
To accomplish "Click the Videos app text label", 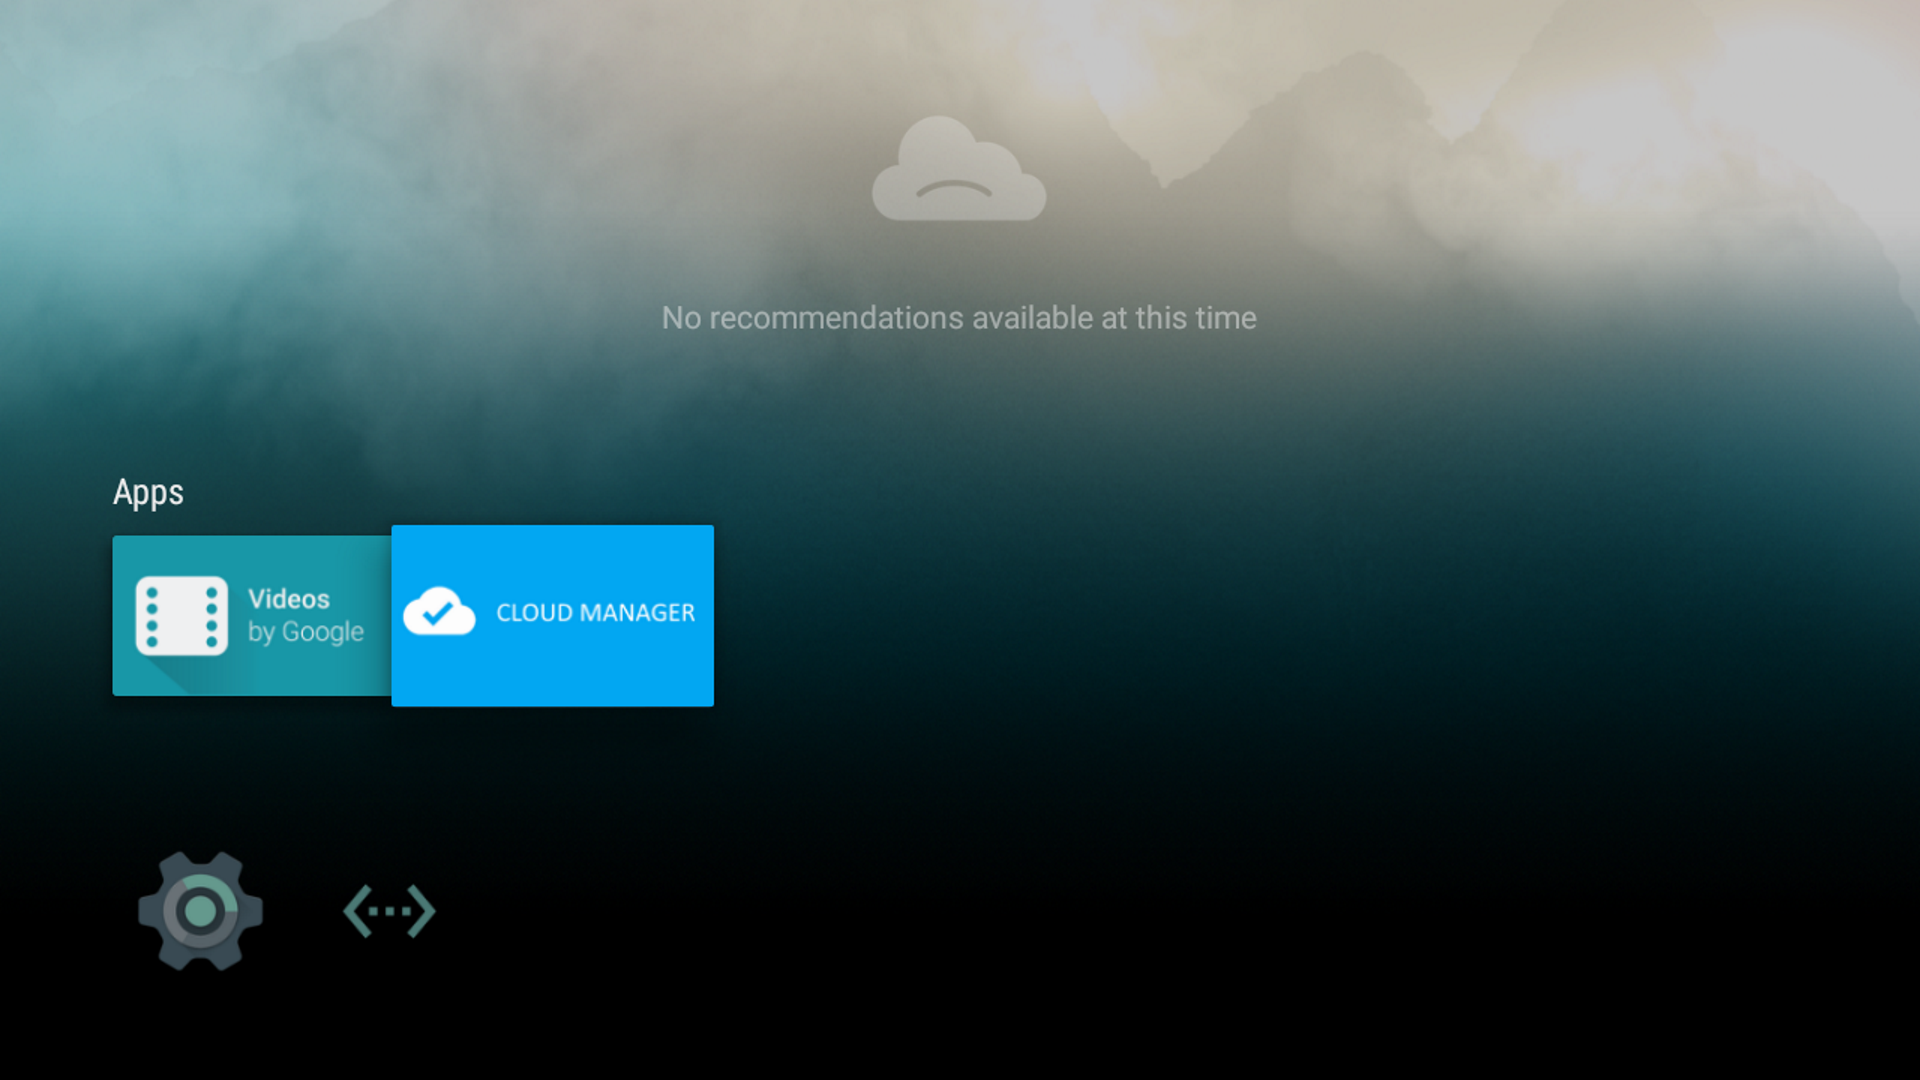I will click(x=289, y=599).
